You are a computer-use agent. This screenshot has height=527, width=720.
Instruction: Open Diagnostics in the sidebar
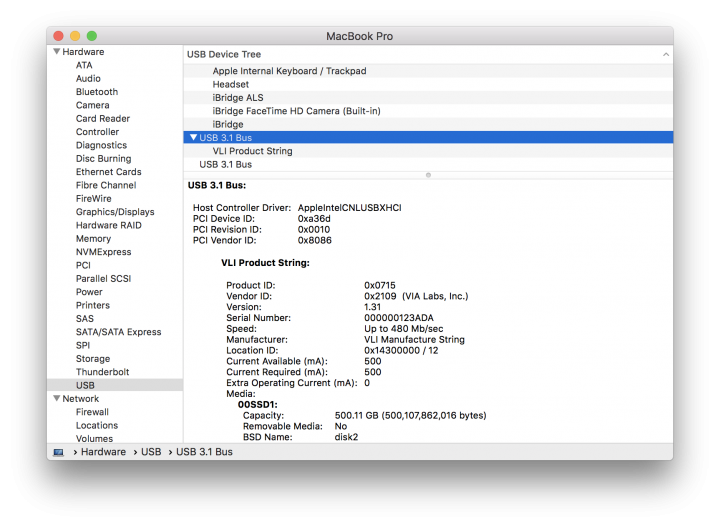tap(101, 145)
